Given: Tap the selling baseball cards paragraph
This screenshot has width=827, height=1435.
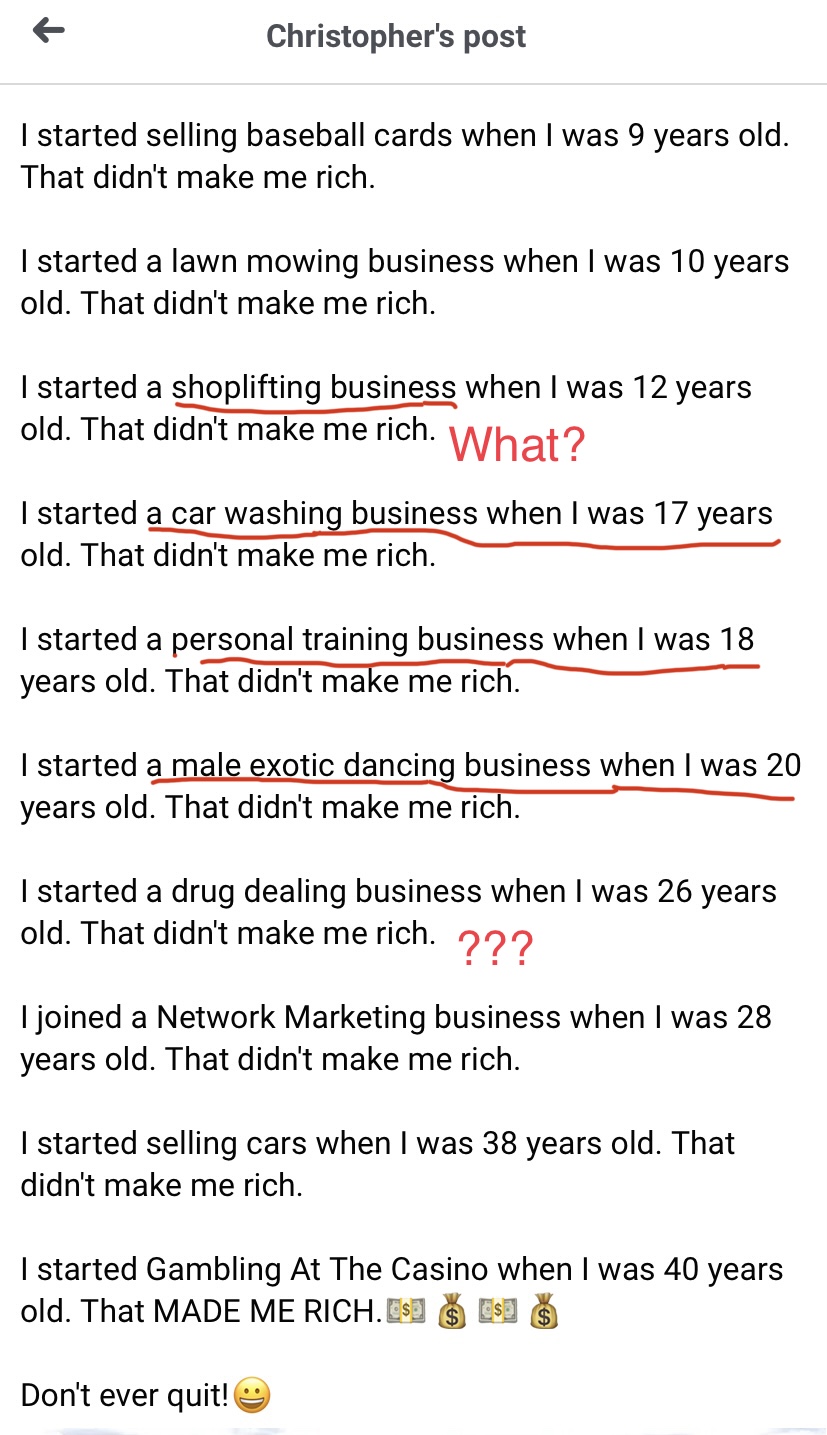Looking at the screenshot, I should [x=405, y=157].
